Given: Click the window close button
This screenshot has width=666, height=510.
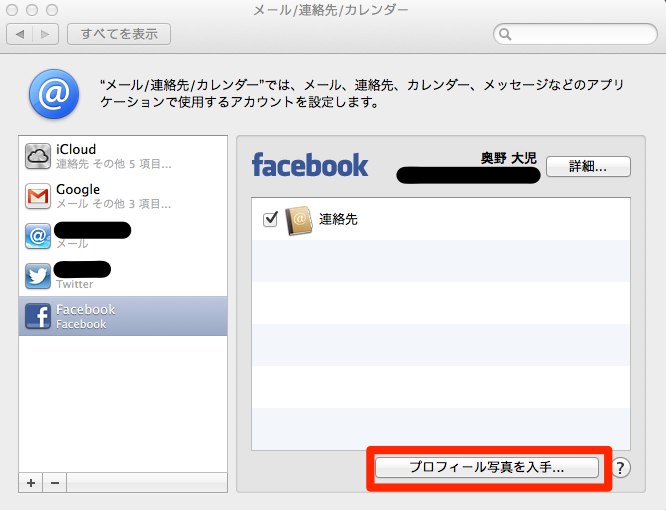Looking at the screenshot, I should pos(12,10).
